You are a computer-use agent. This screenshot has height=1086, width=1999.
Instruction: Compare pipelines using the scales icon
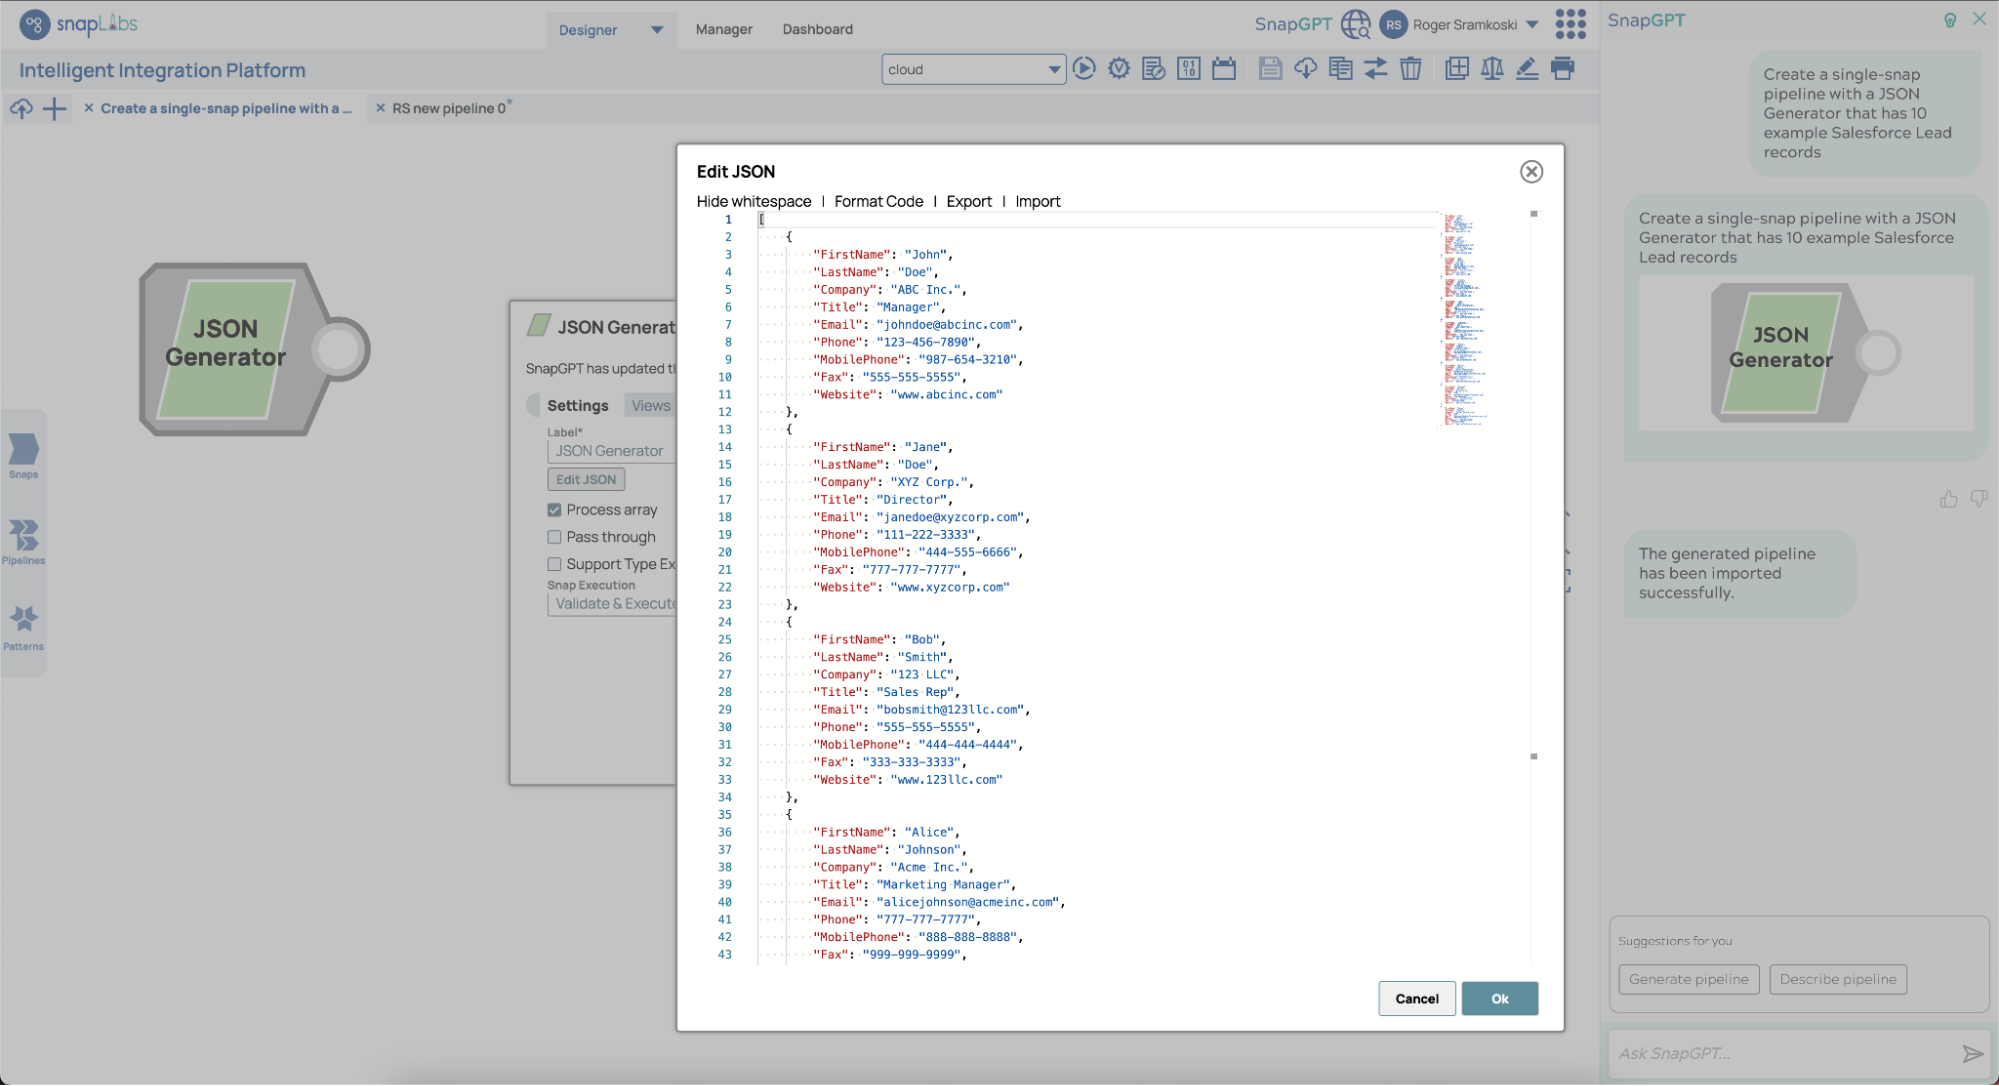coord(1491,68)
